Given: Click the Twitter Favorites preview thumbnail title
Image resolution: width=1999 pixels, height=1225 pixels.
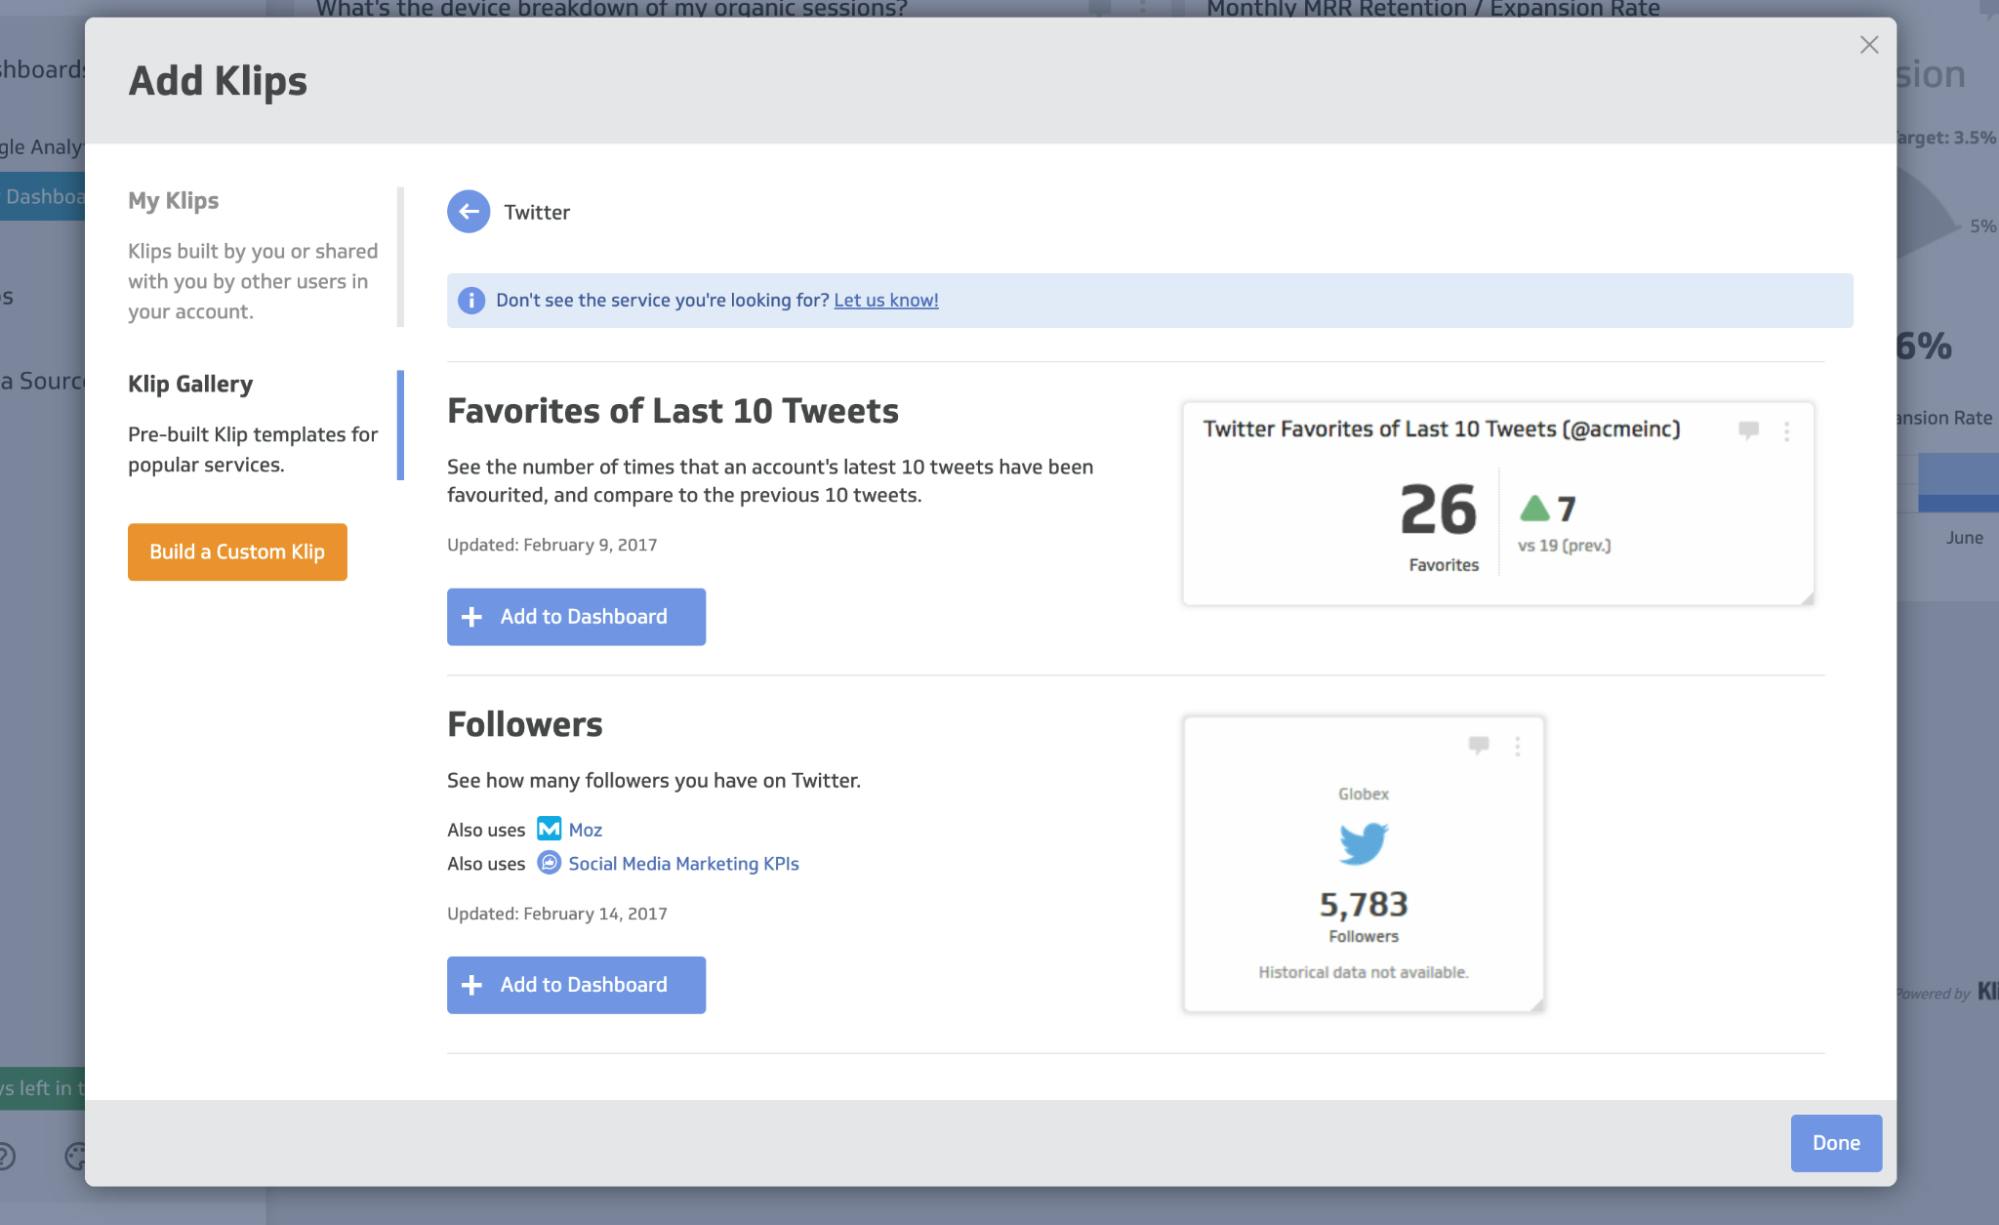Looking at the screenshot, I should (x=1441, y=429).
